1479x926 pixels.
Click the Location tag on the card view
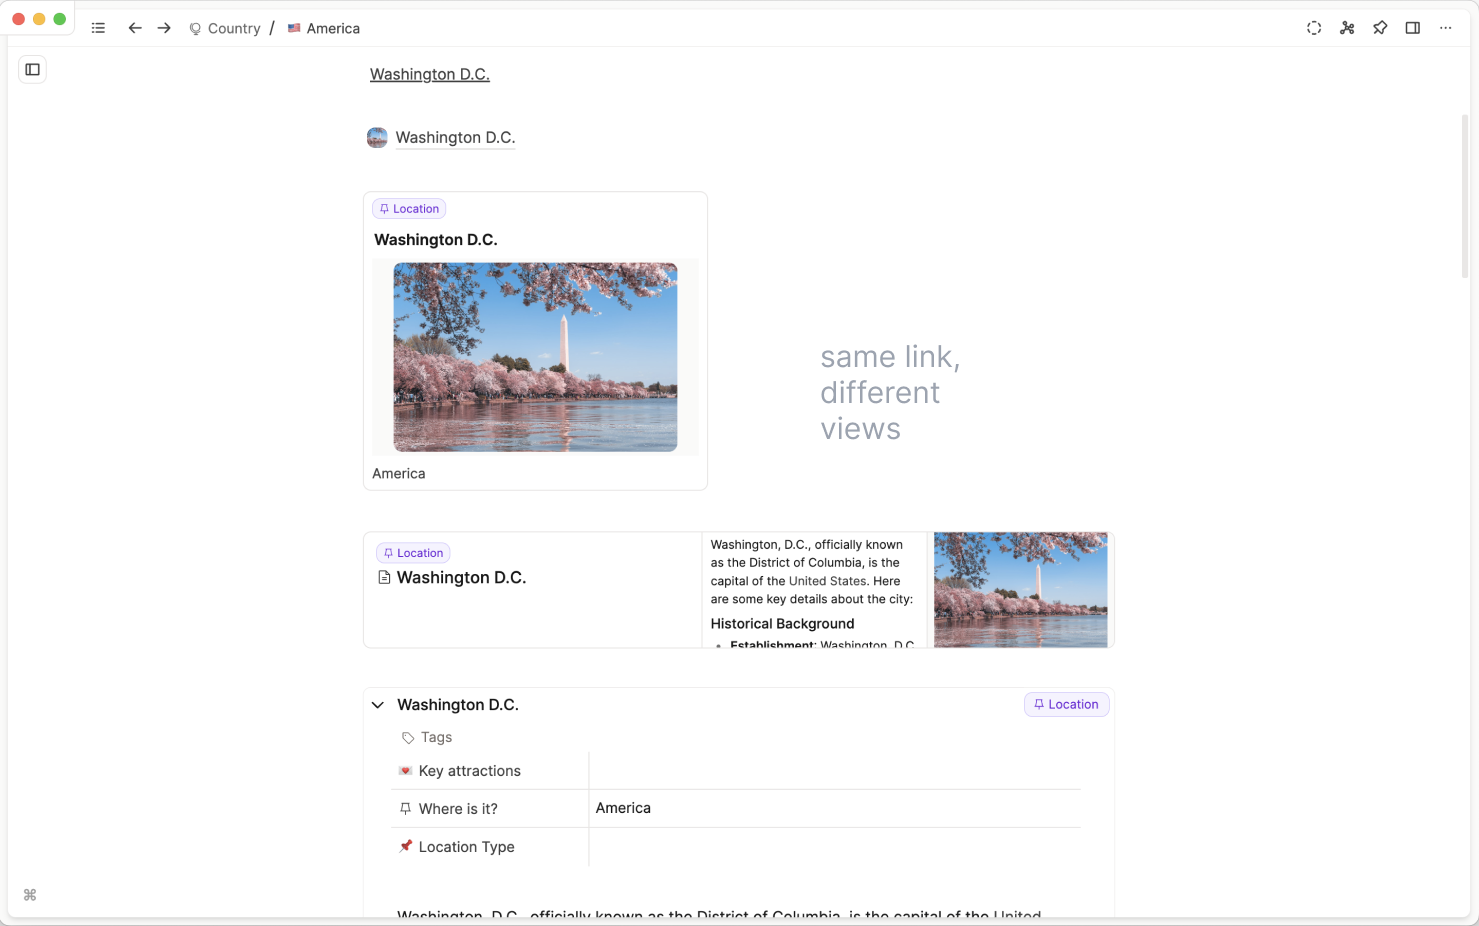pos(409,209)
